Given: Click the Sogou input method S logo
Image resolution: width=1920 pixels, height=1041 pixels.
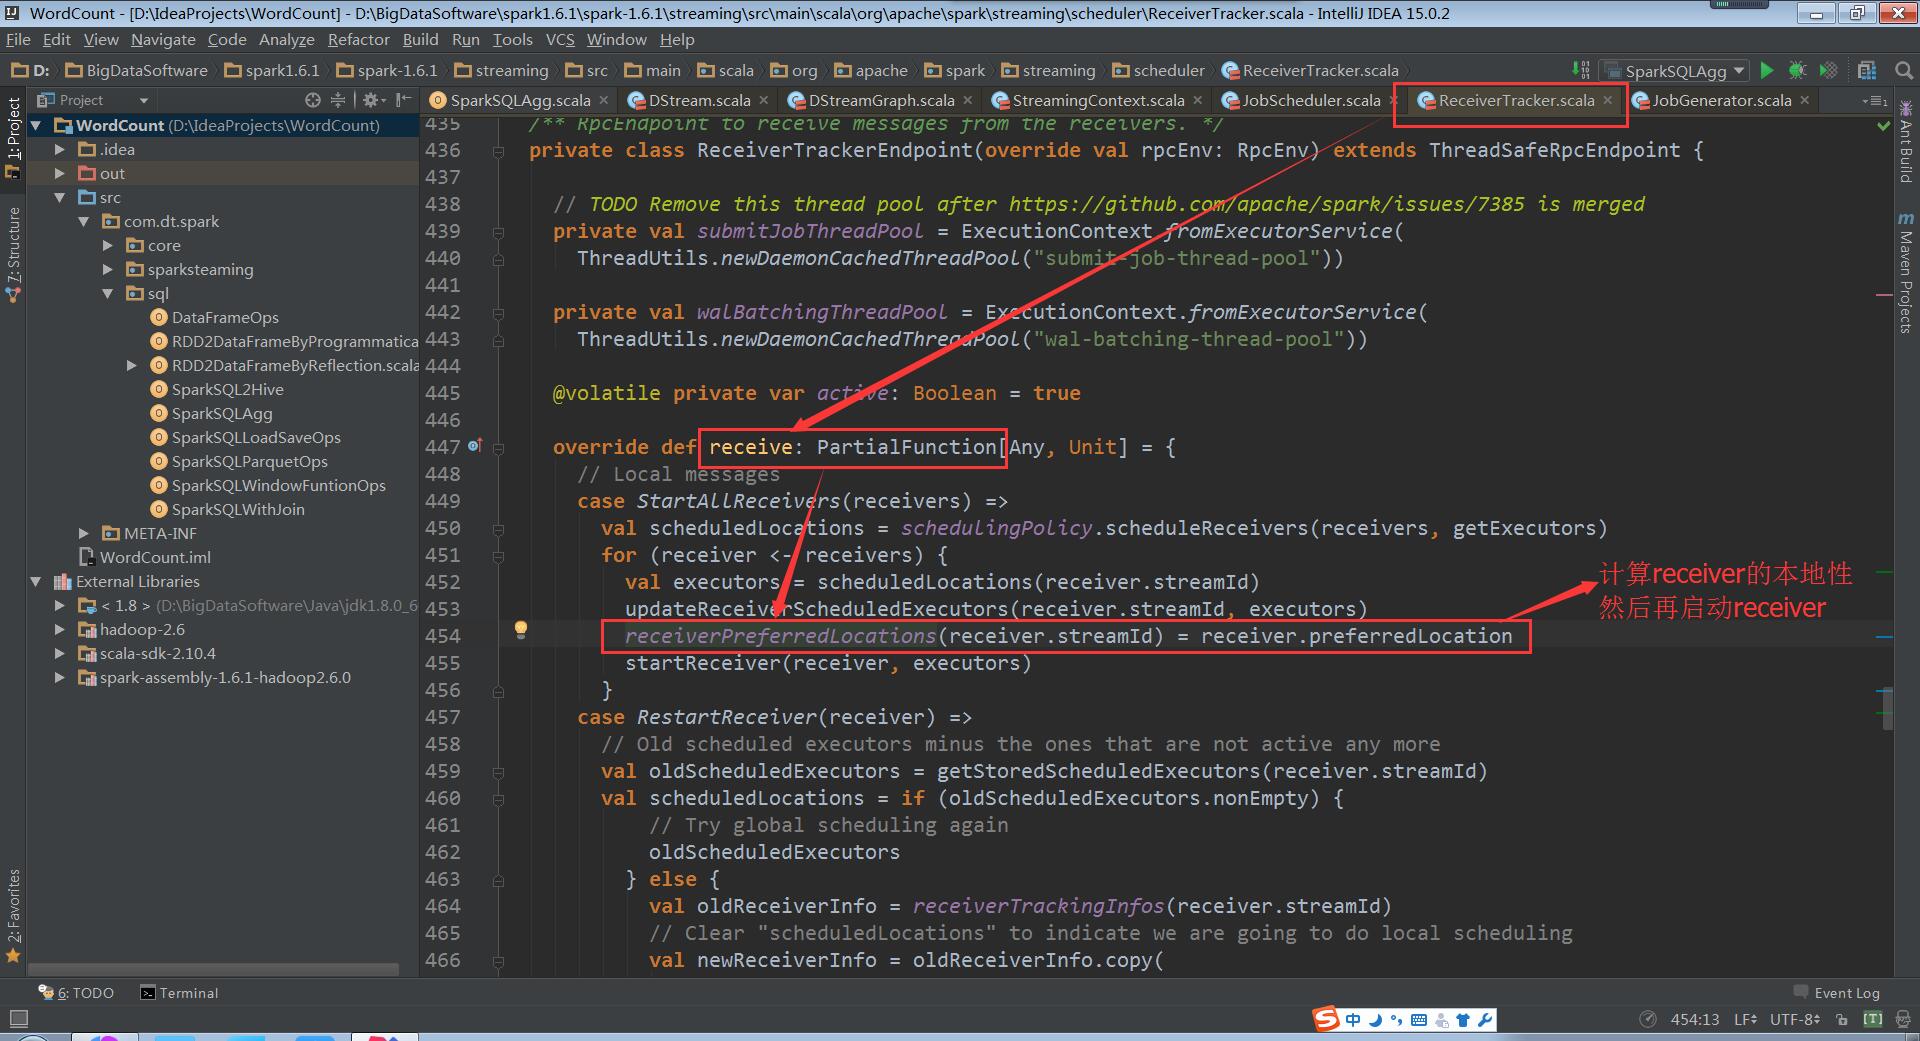Looking at the screenshot, I should point(1326,1019).
